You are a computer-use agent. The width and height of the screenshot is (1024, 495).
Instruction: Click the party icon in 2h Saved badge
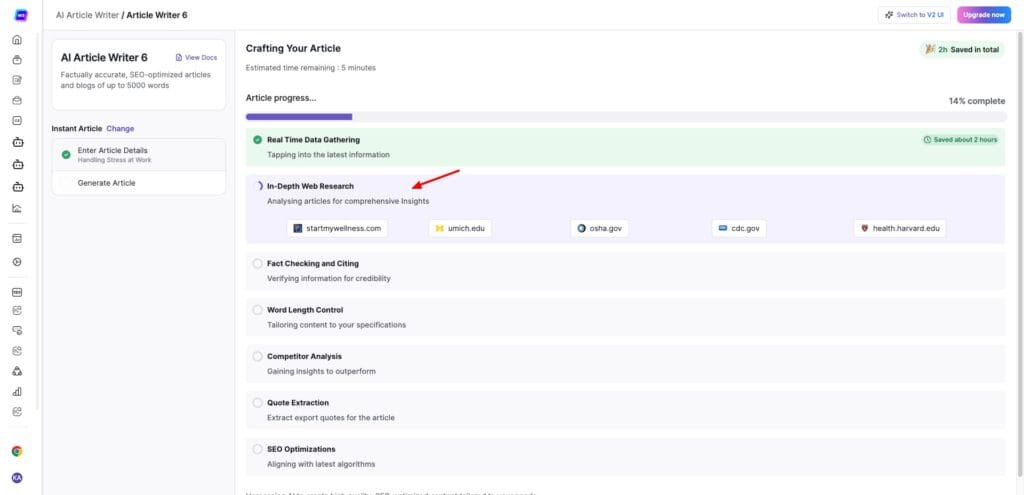930,50
